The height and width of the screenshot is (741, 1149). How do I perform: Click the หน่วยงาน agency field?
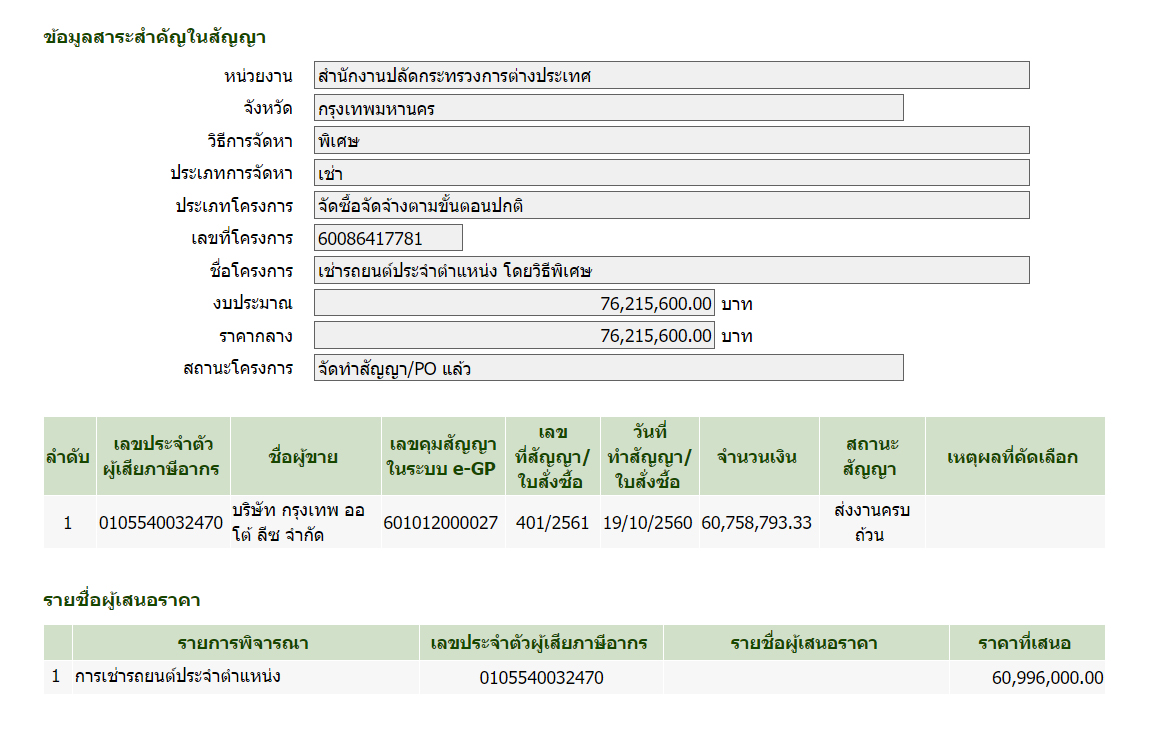point(671,75)
